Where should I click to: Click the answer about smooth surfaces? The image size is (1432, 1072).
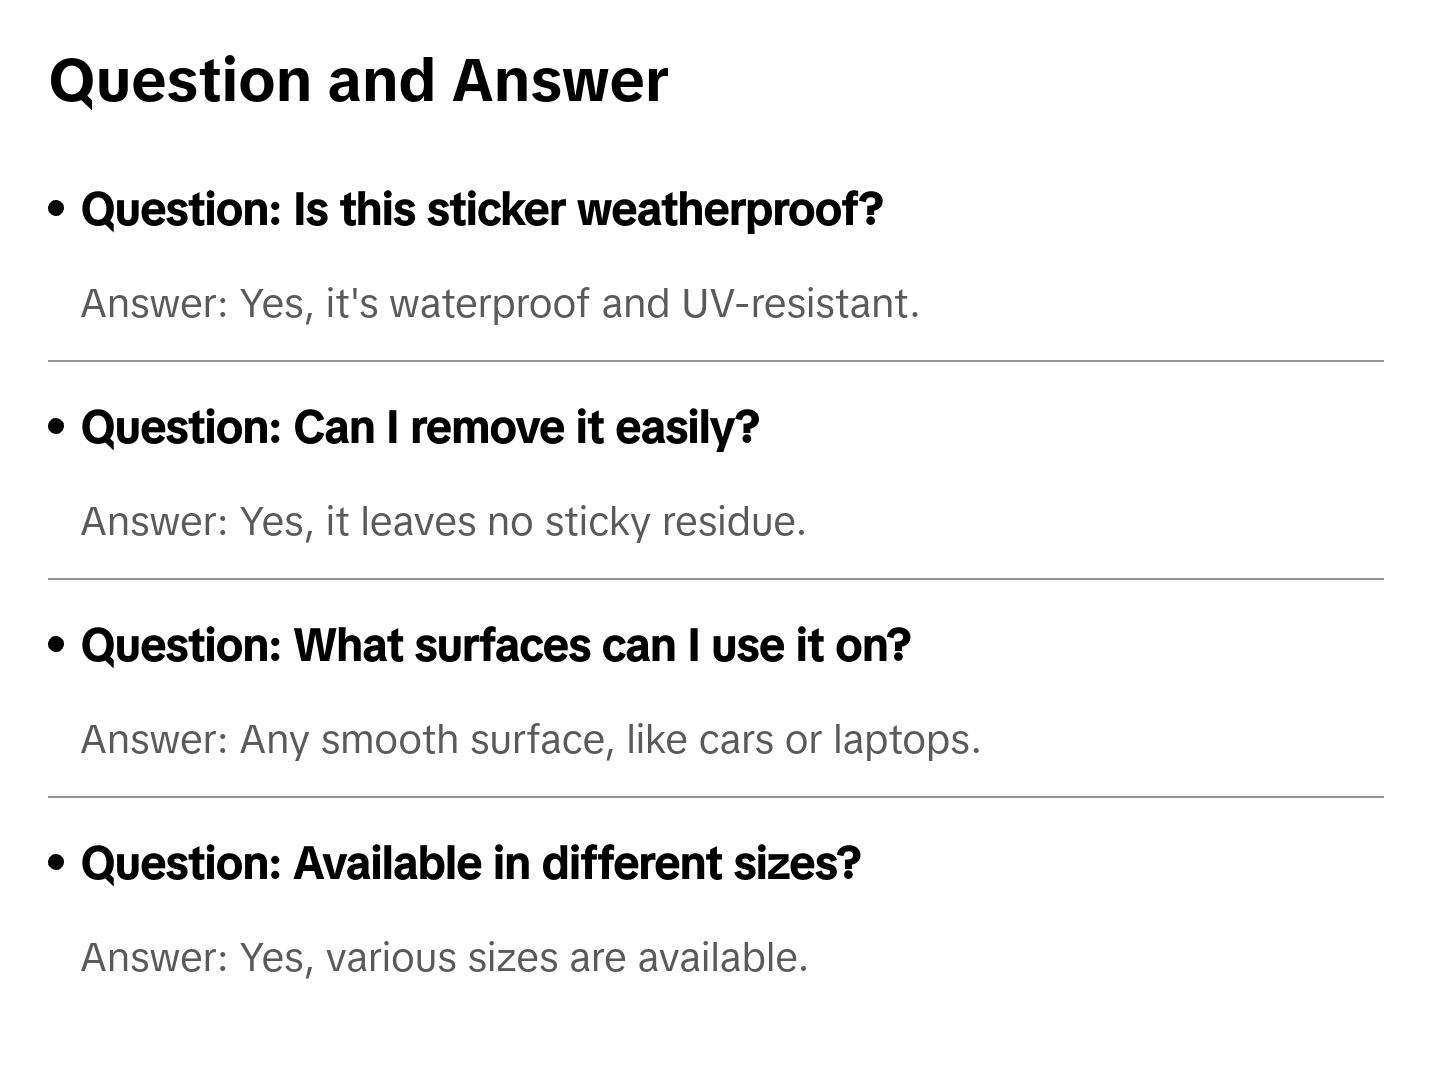(x=530, y=740)
